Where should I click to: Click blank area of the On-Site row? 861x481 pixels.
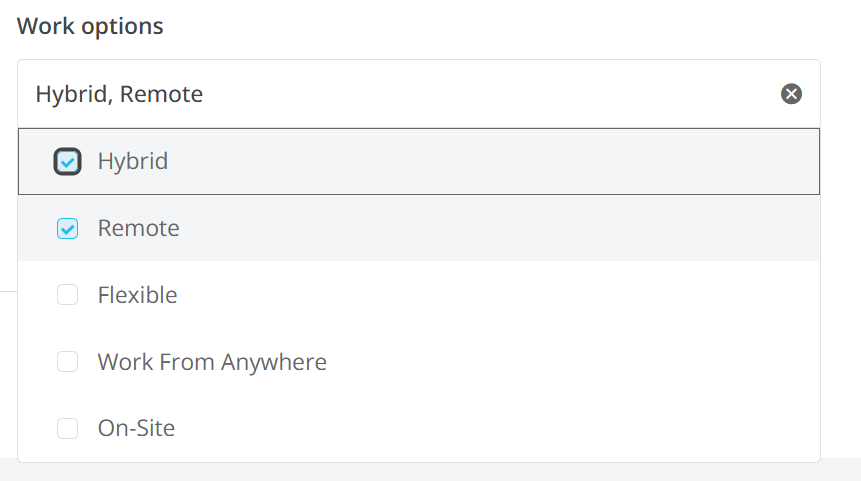(x=500, y=429)
